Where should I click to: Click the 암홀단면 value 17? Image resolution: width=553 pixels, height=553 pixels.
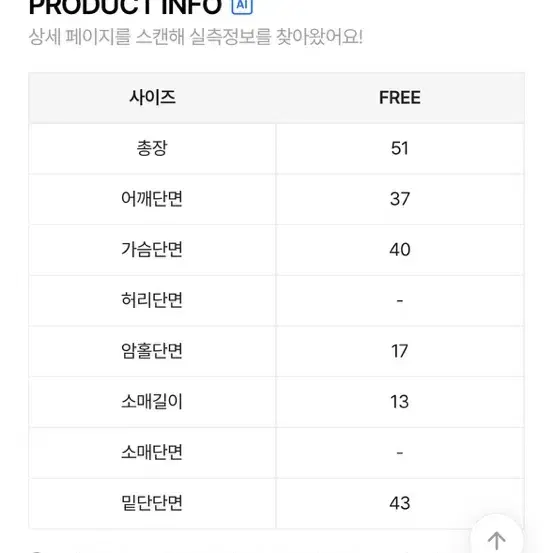click(400, 351)
